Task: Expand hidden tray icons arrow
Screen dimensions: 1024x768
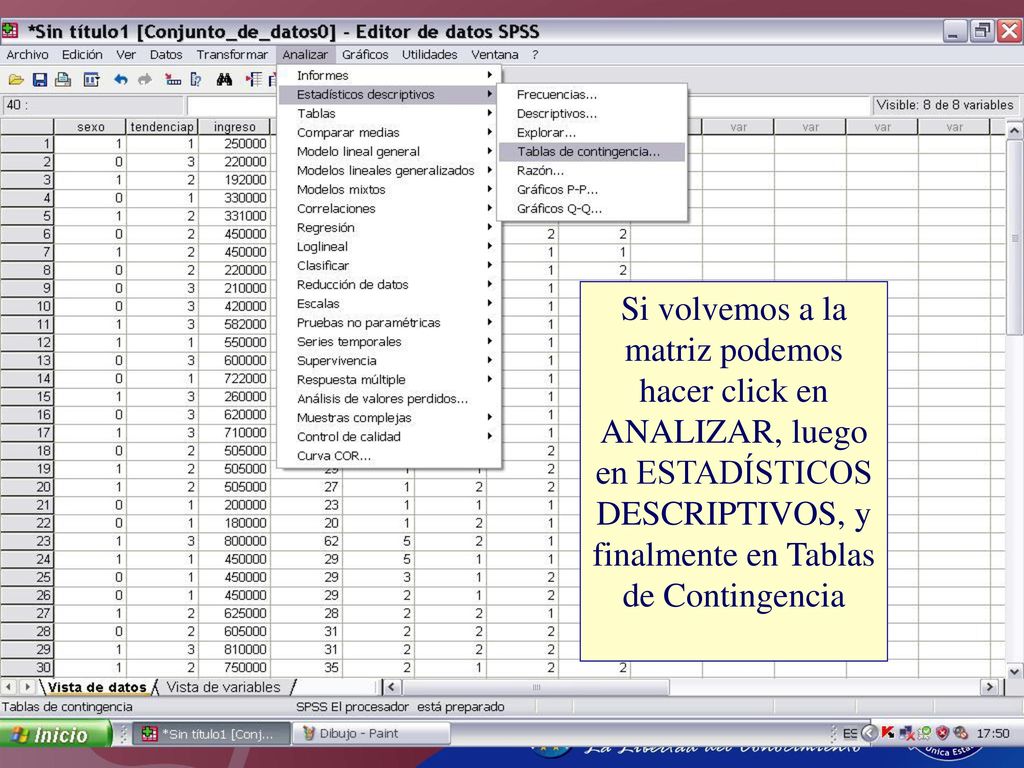Action: point(869,733)
